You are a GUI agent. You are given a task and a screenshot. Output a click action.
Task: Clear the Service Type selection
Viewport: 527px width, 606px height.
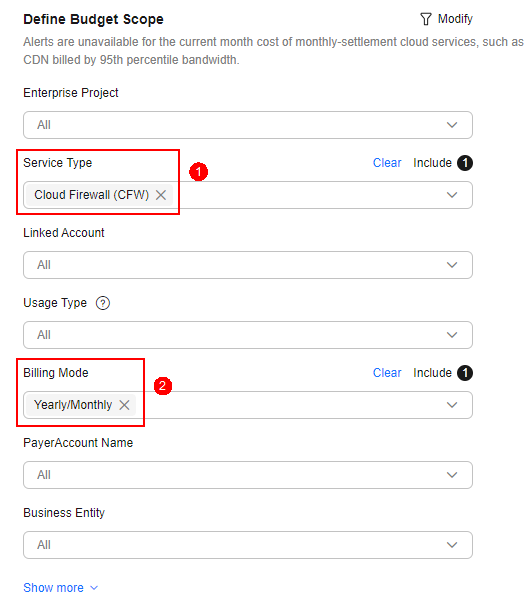coord(387,163)
